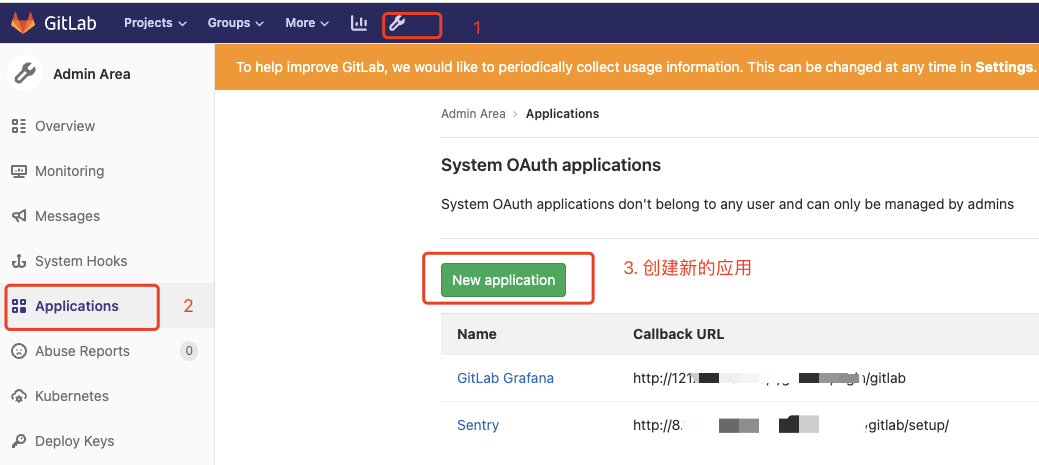Expand the More dropdown menu
The image size is (1039, 465).
point(307,23)
